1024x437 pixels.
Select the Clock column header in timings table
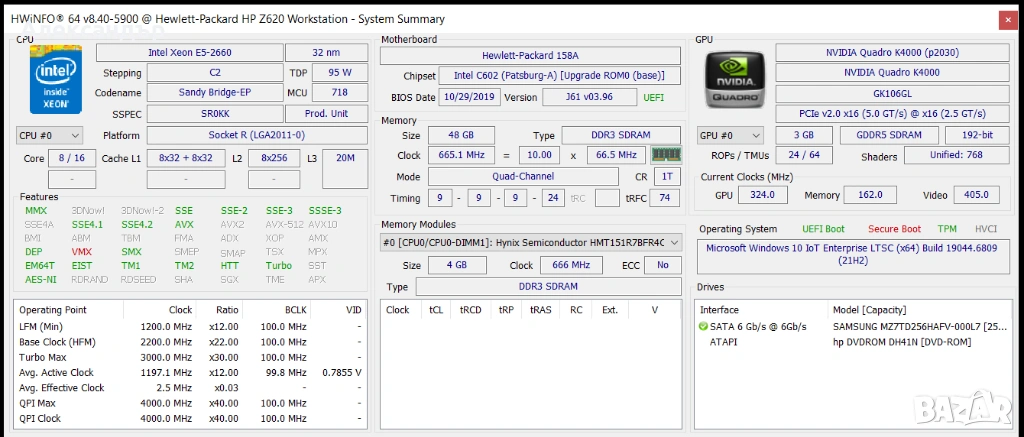click(398, 310)
